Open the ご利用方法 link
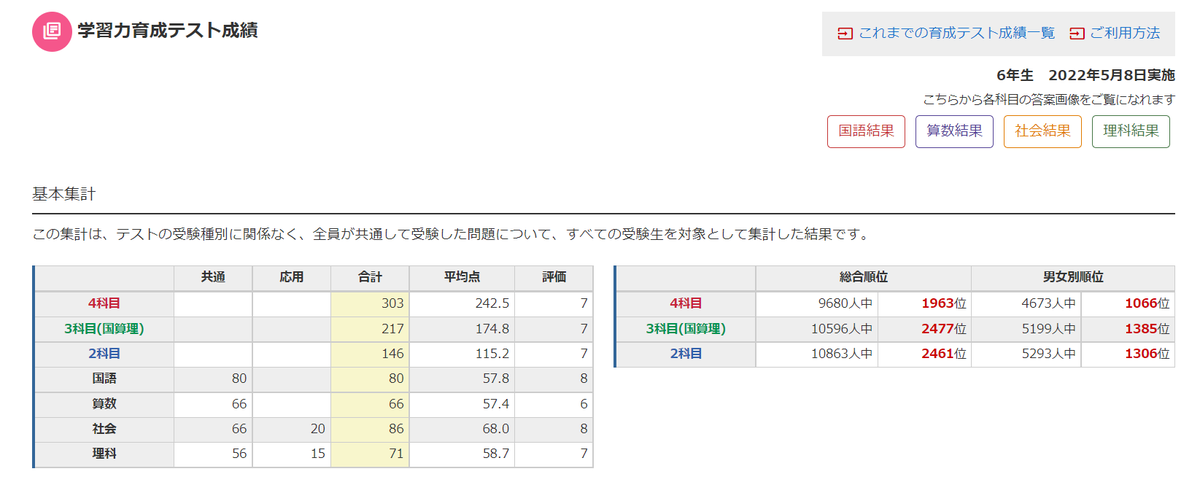The image size is (1200, 493). click(1125, 33)
